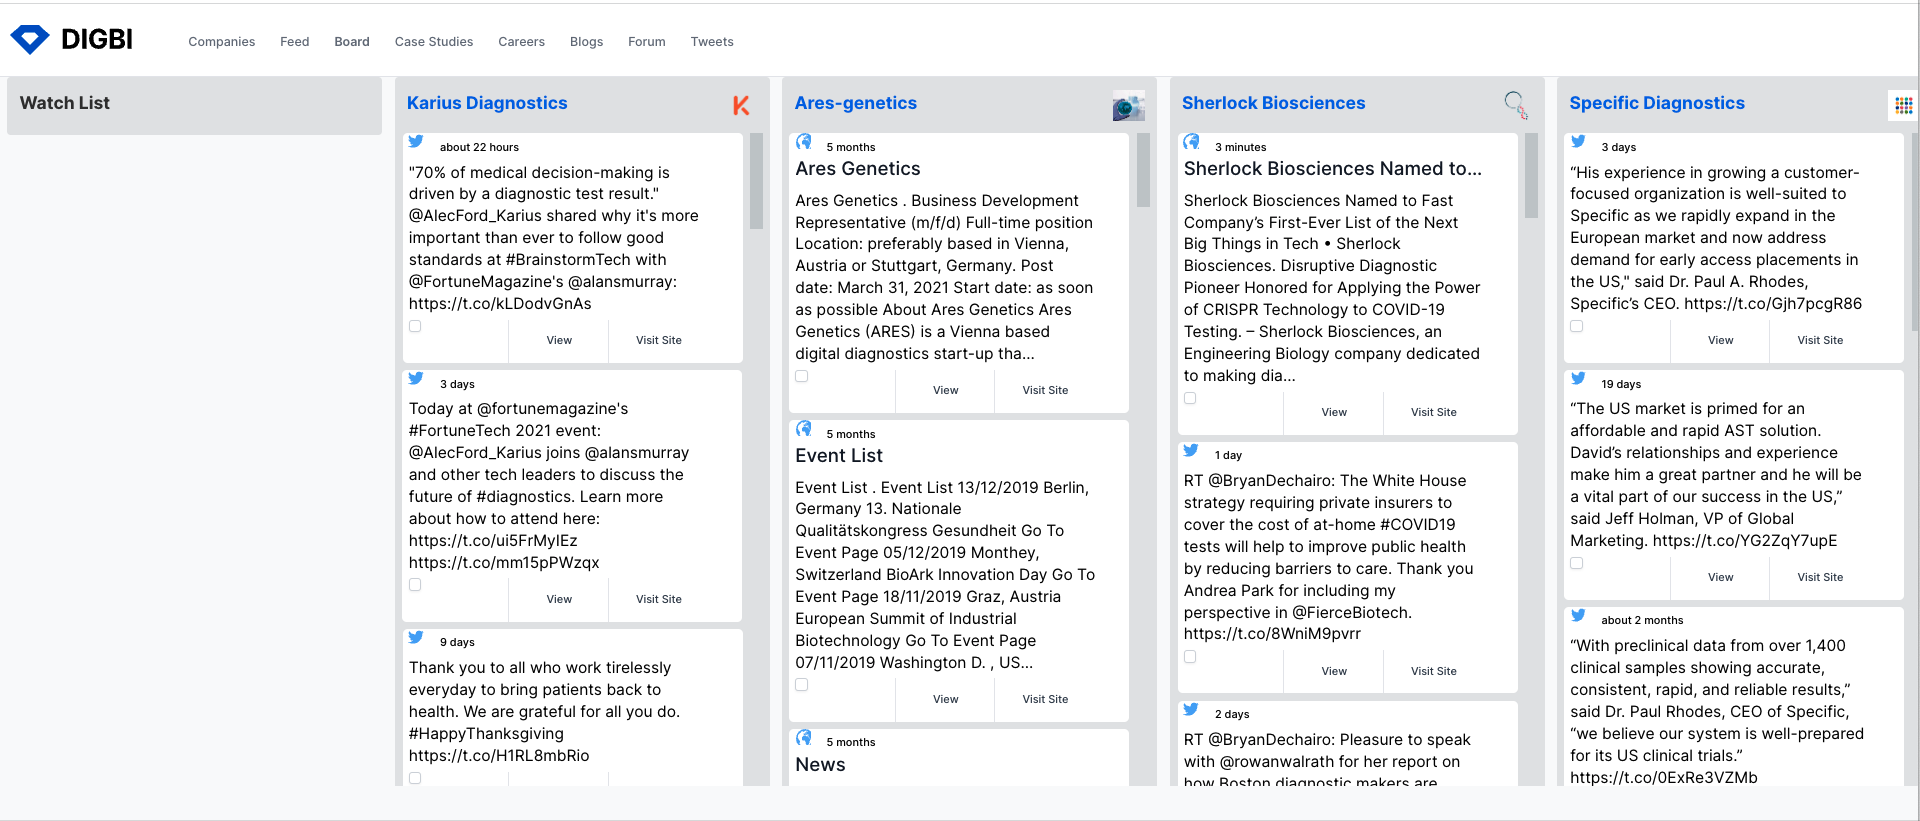Click the Sherlock Biosciences magnifier logo icon
This screenshot has width=1920, height=821.
pos(1516,104)
